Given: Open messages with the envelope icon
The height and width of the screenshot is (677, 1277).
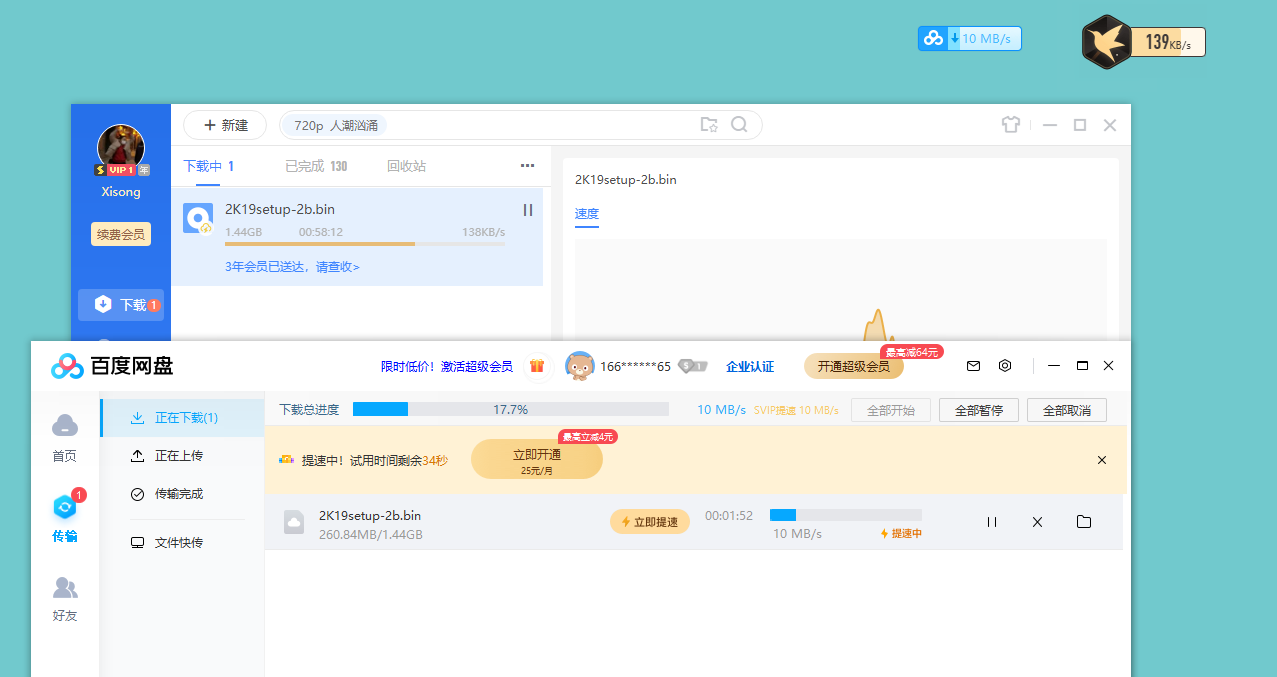Looking at the screenshot, I should pos(972,365).
